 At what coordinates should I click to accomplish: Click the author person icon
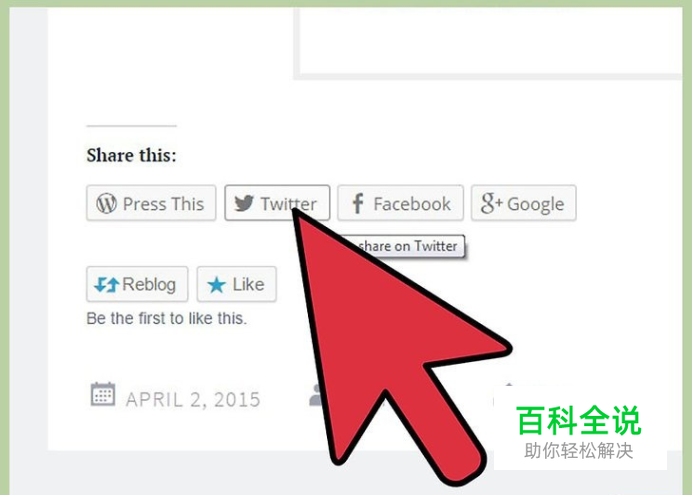pyautogui.click(x=316, y=395)
